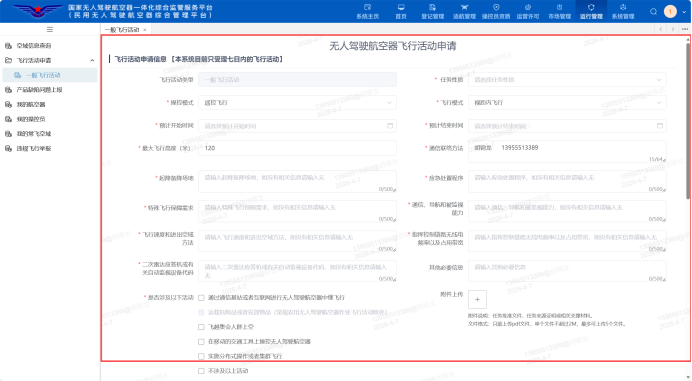The image size is (692, 381).
Task: Open the 任务性质 dropdown
Action: tap(567, 80)
